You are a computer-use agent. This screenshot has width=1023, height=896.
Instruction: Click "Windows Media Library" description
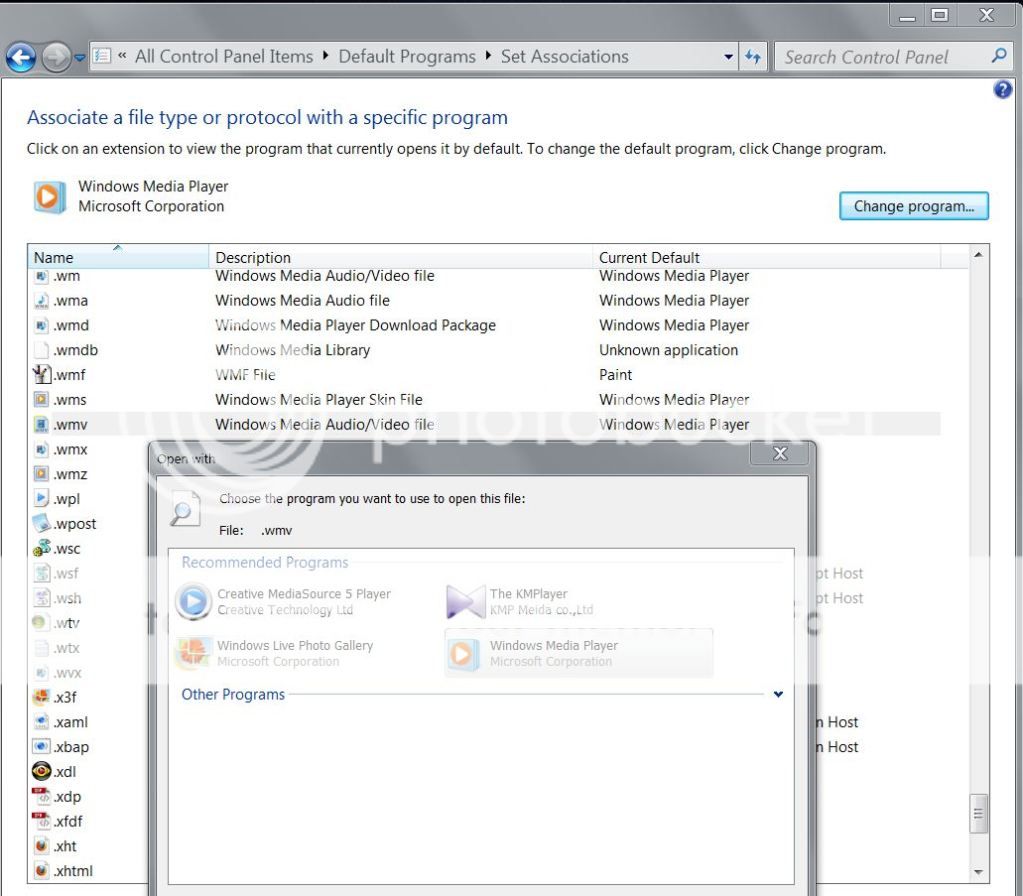click(292, 350)
